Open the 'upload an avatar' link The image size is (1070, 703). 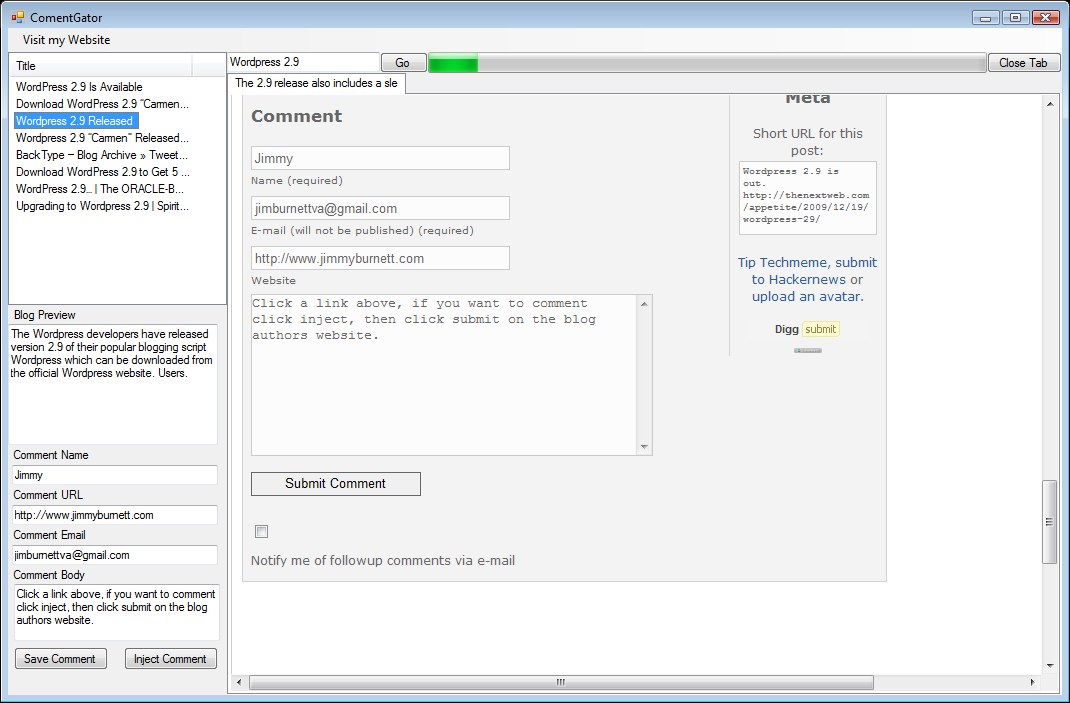[x=807, y=297]
